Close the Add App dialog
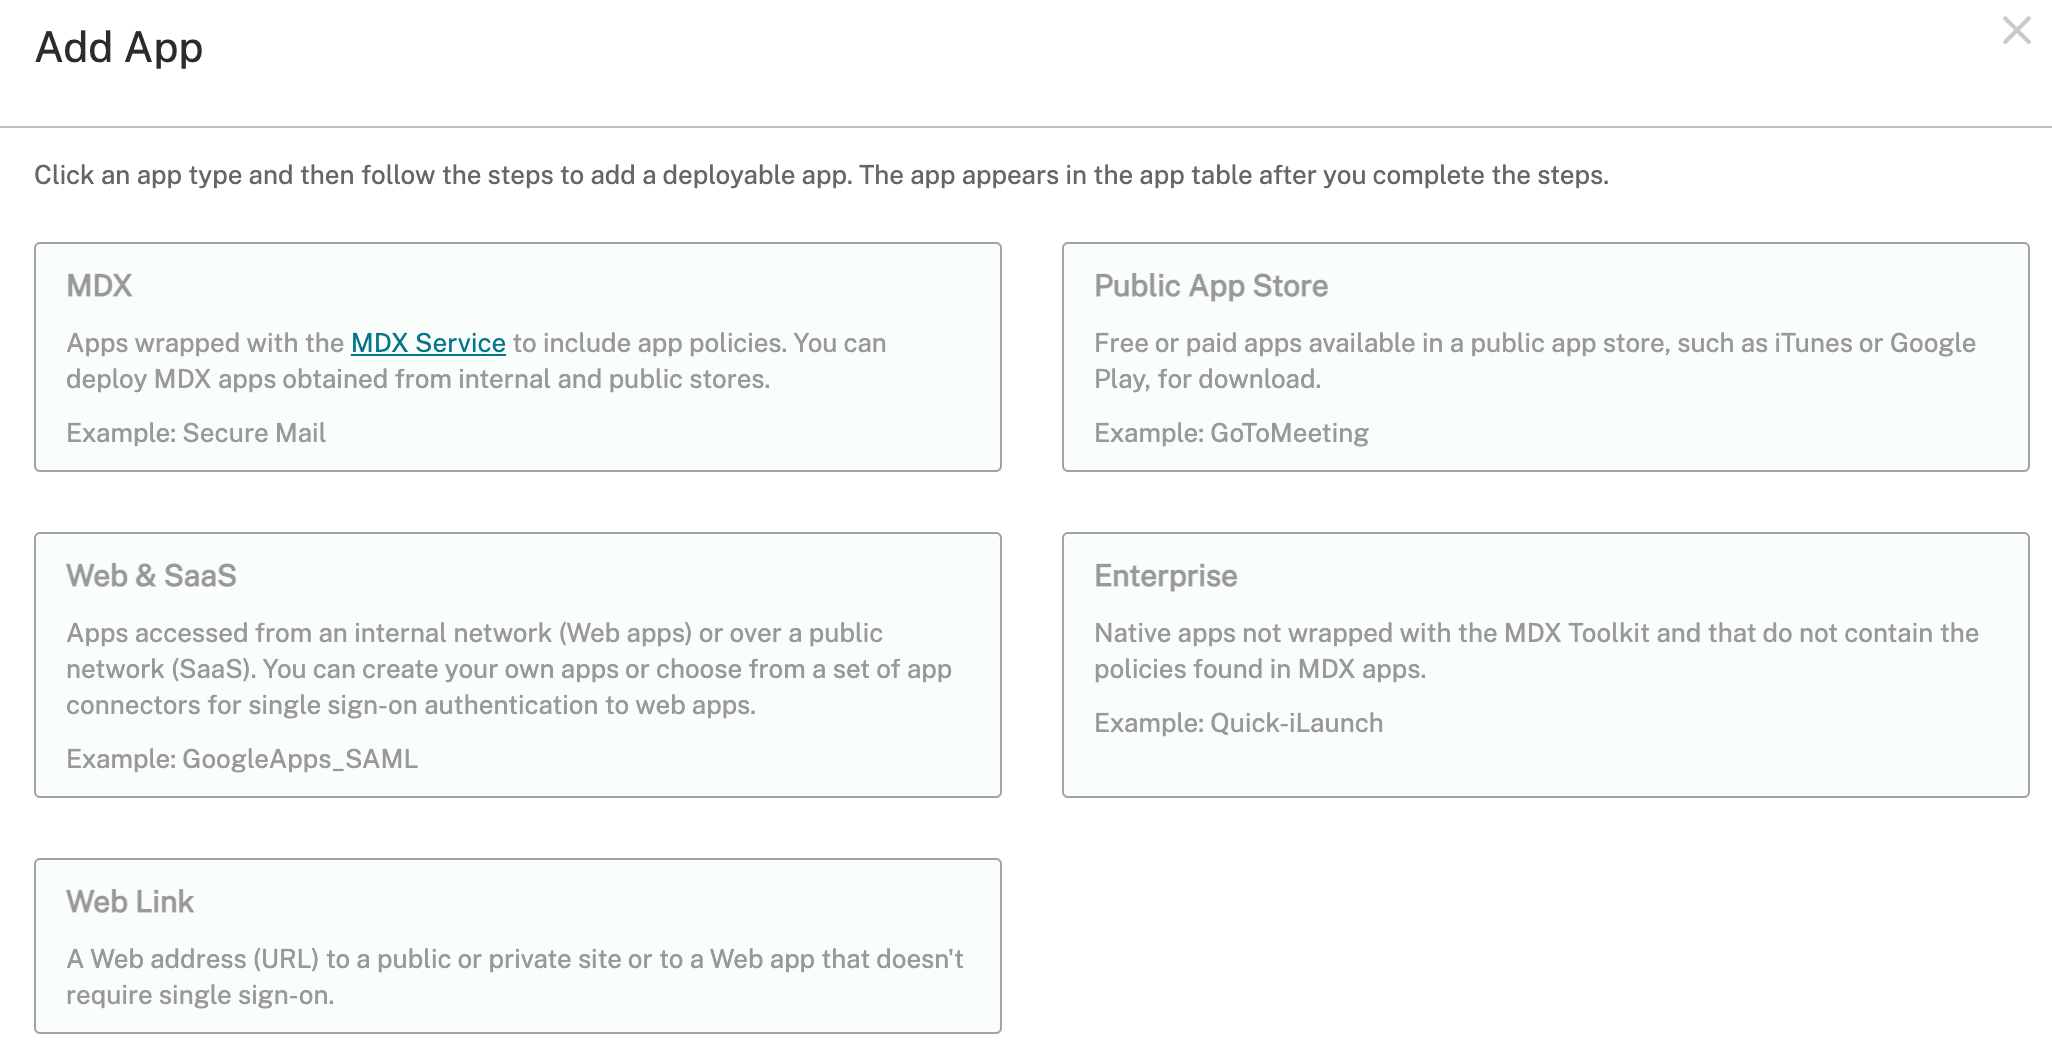The width and height of the screenshot is (2052, 1042). pyautogui.click(x=2016, y=31)
